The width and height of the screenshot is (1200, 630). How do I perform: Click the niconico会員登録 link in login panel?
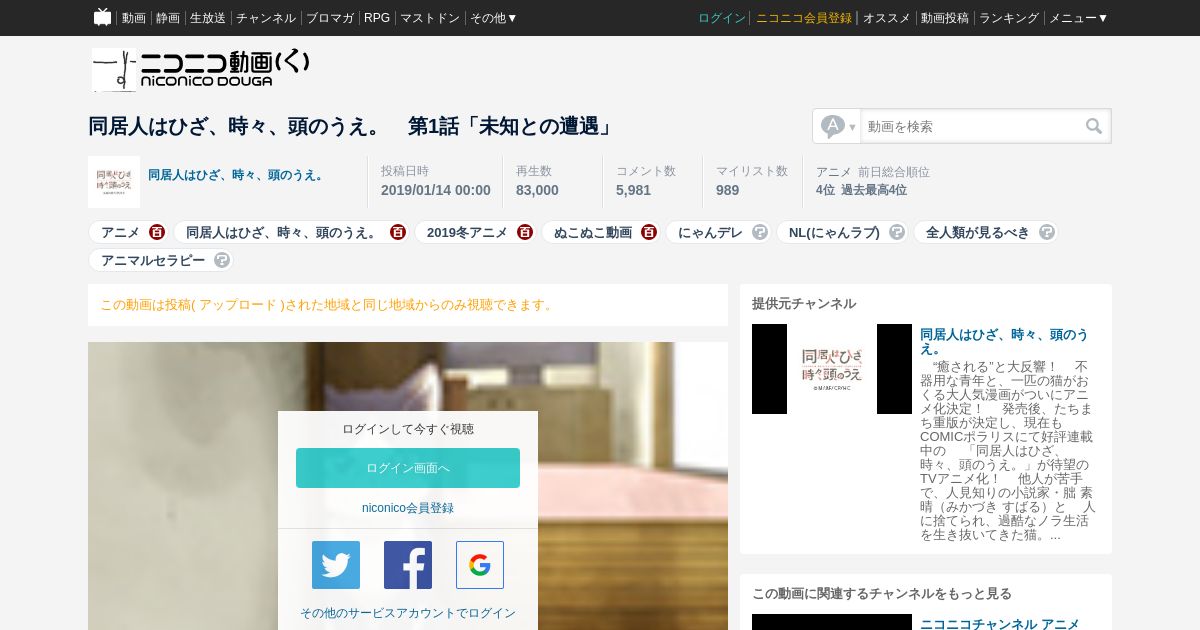(408, 508)
